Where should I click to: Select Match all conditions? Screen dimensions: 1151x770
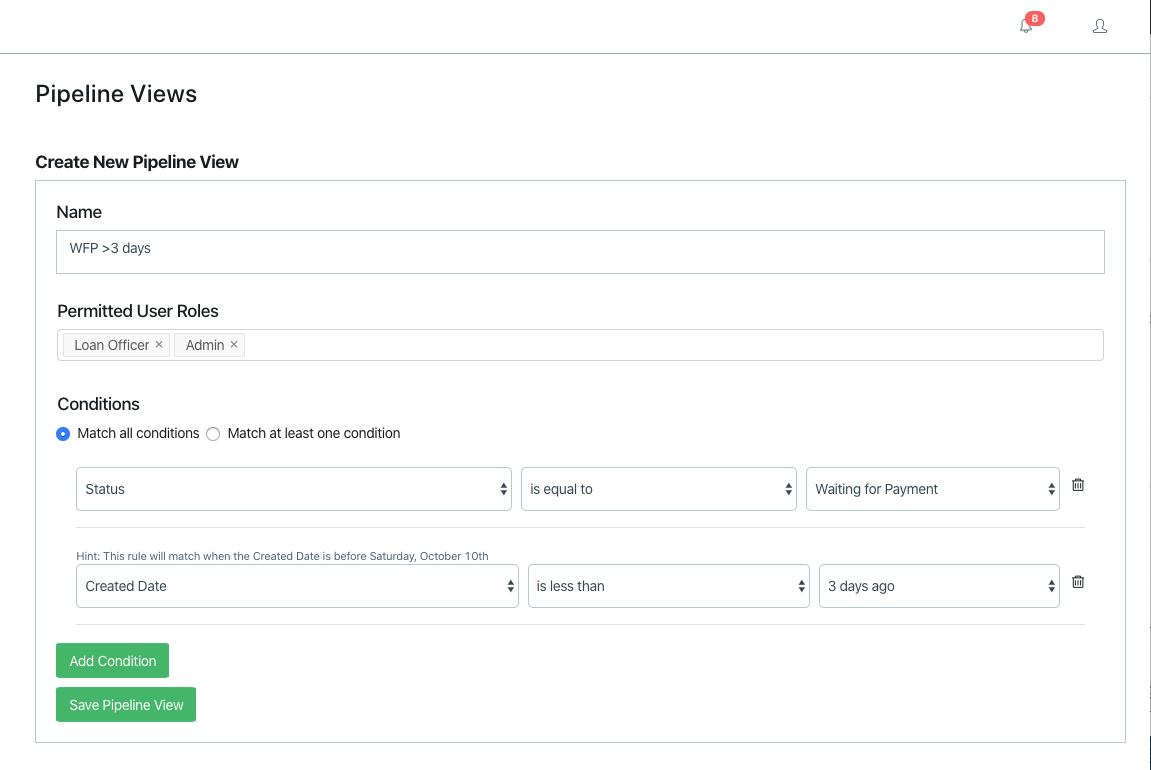click(63, 434)
